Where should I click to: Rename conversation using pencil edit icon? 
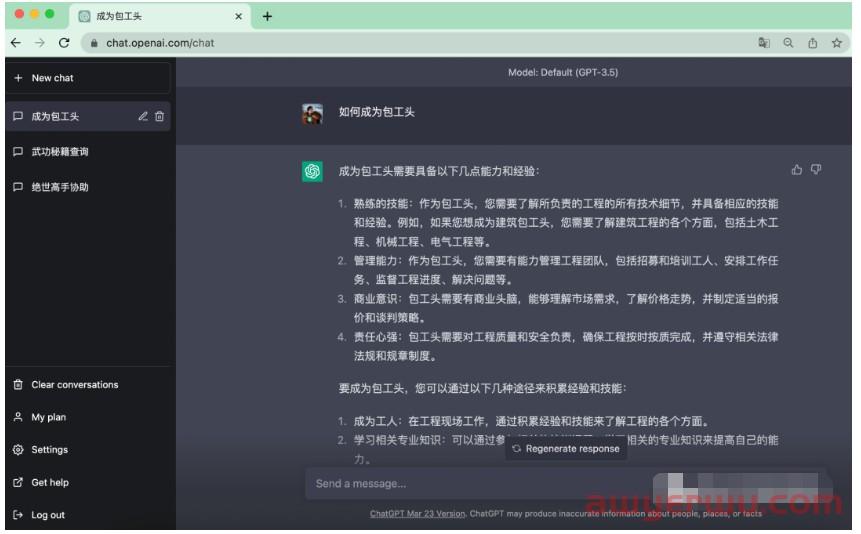tap(143, 116)
